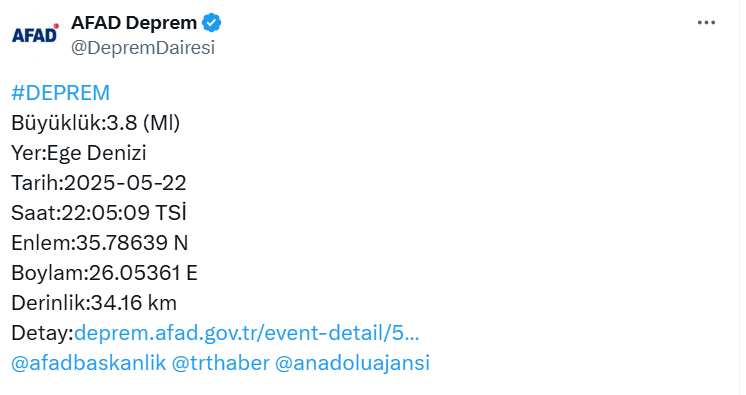Click the time 22:05:09 TSİ
Image resolution: width=746 pixels, height=395 pixels.
(124, 213)
